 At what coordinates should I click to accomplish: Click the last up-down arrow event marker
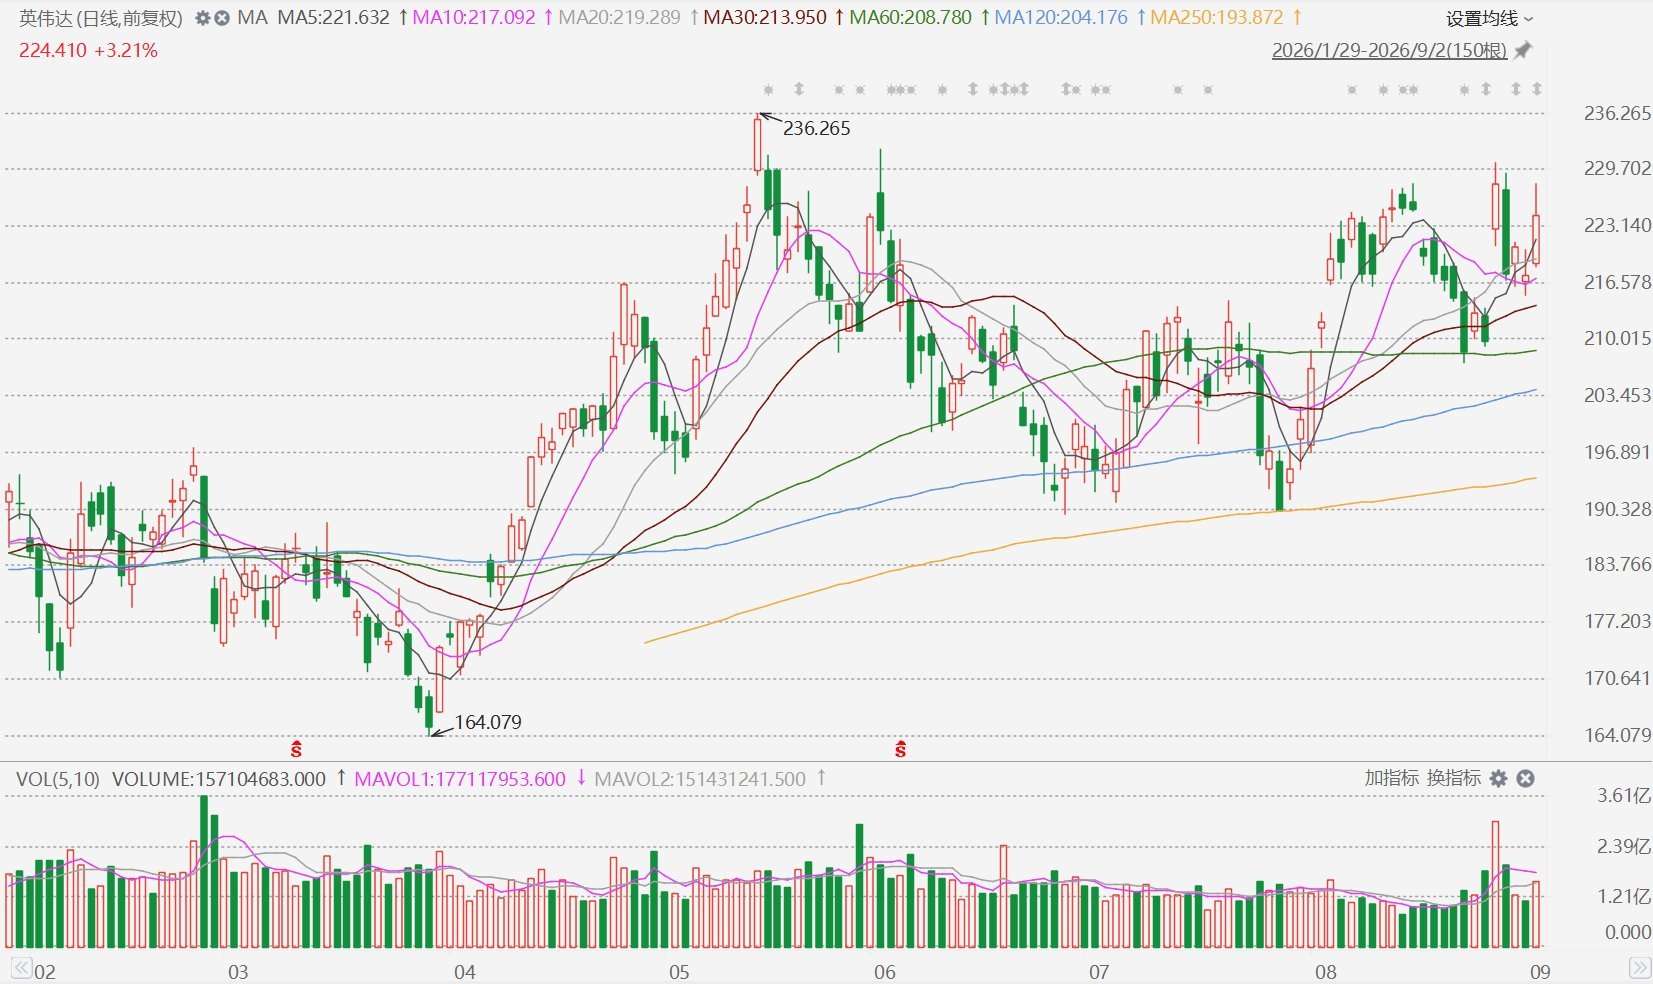pos(1537,89)
